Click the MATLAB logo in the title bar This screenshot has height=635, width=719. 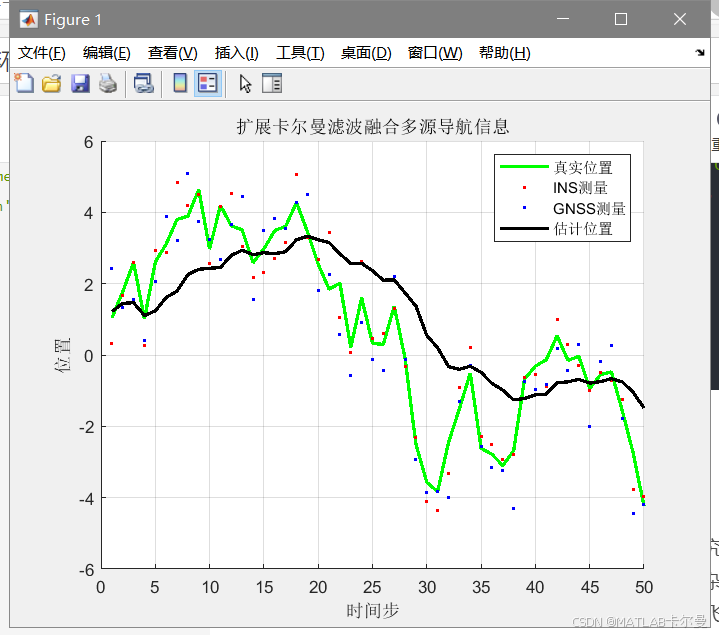[29, 19]
